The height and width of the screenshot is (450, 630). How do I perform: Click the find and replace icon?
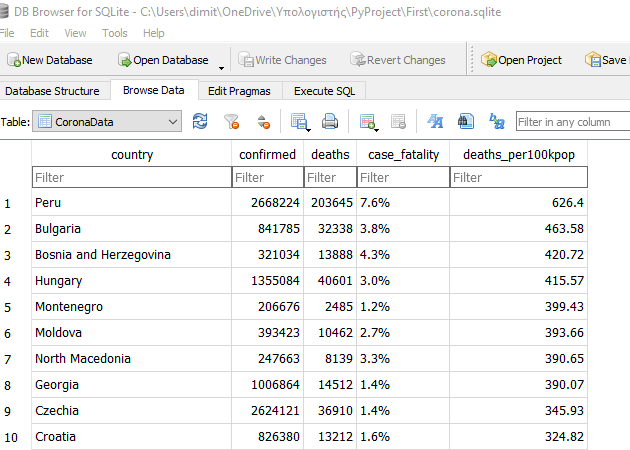click(497, 121)
